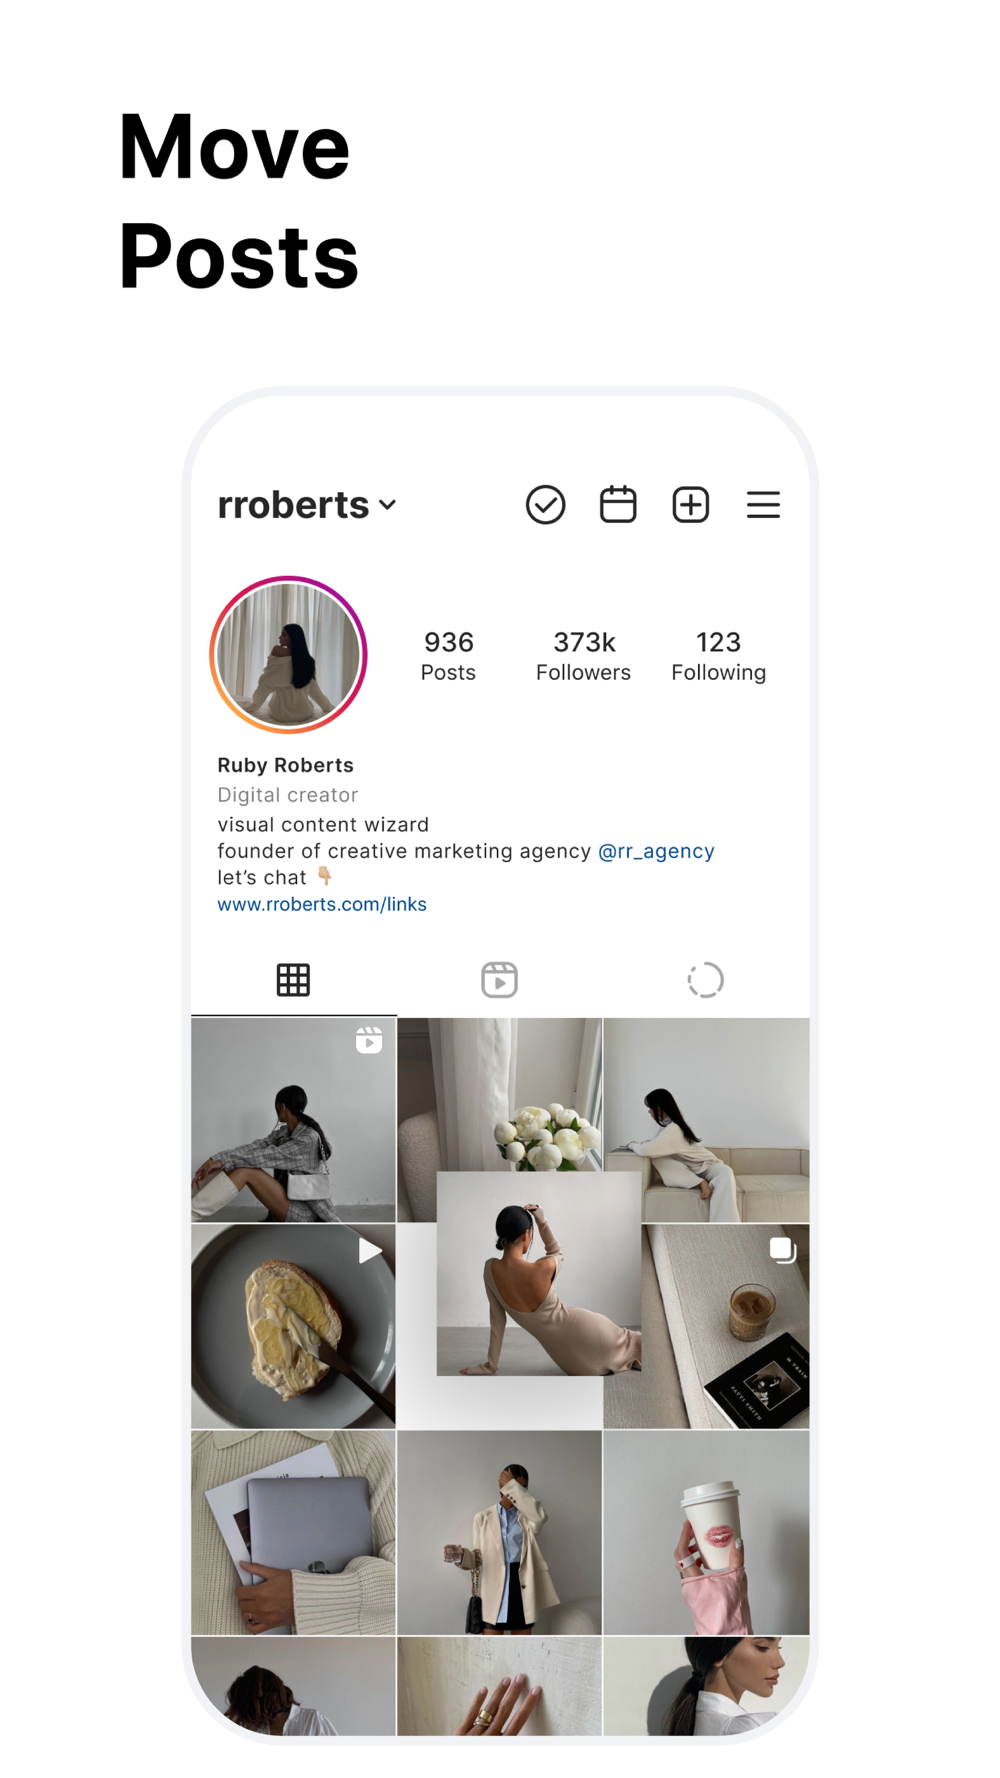Open the 373k Followers list

pos(584,656)
